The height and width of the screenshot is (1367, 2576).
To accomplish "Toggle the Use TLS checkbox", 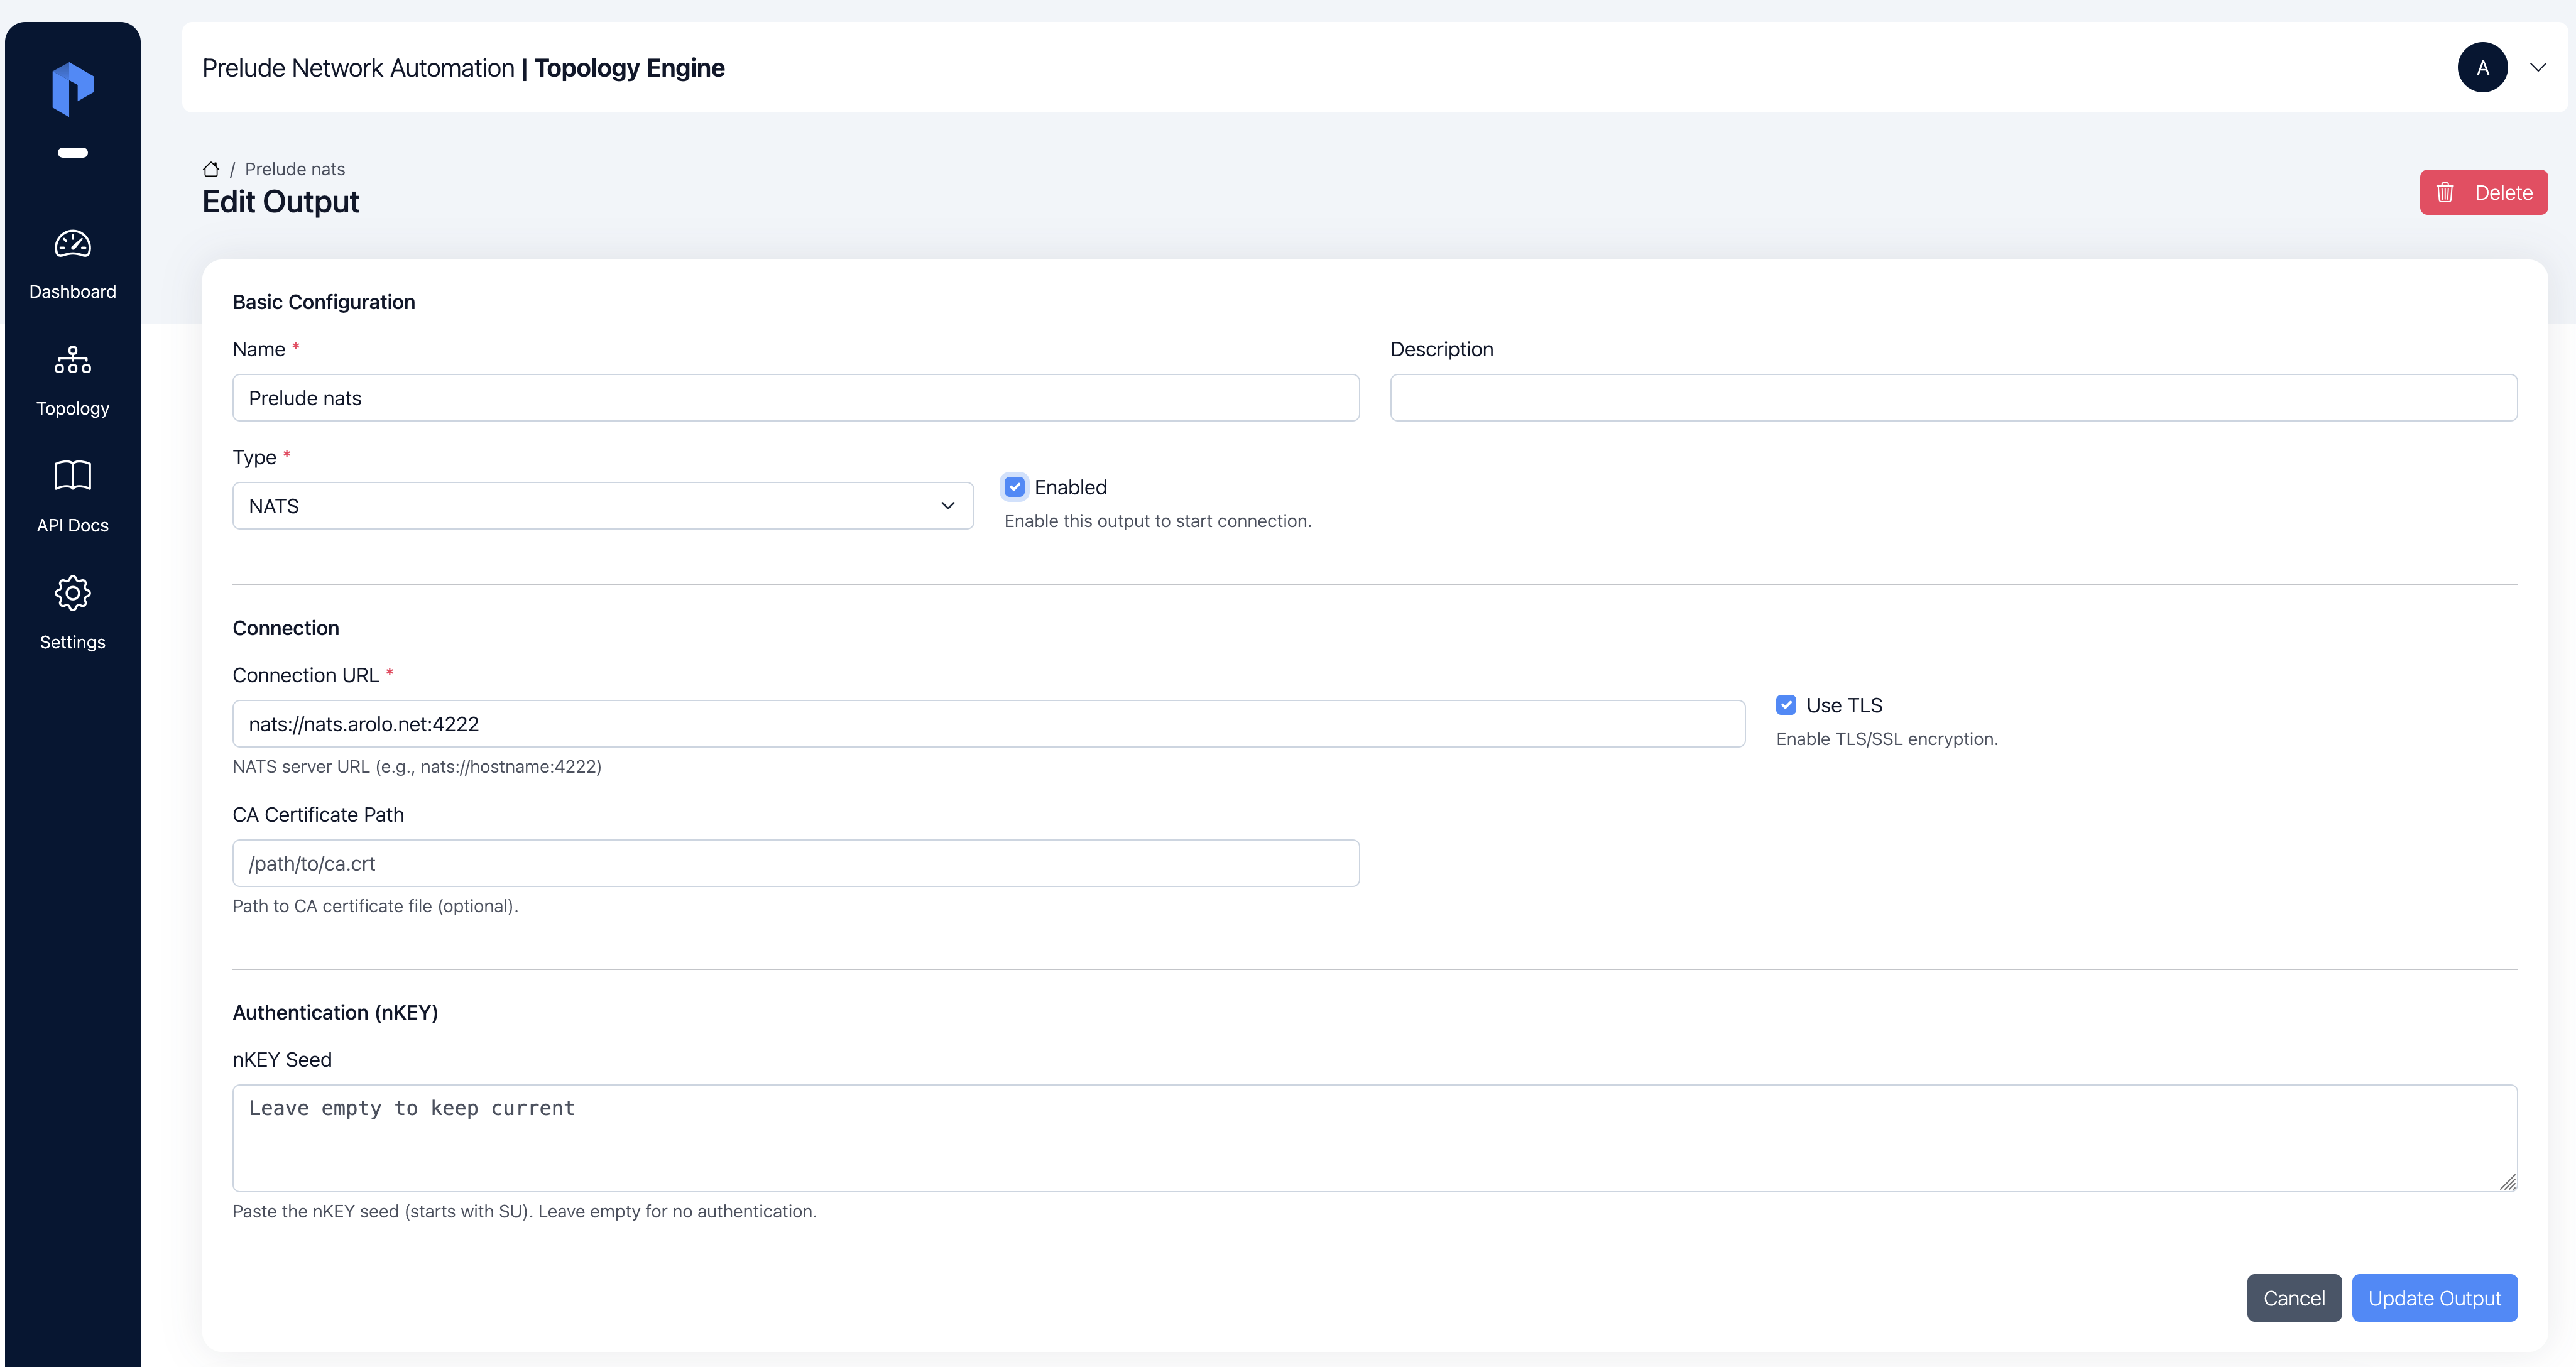I will point(1786,705).
